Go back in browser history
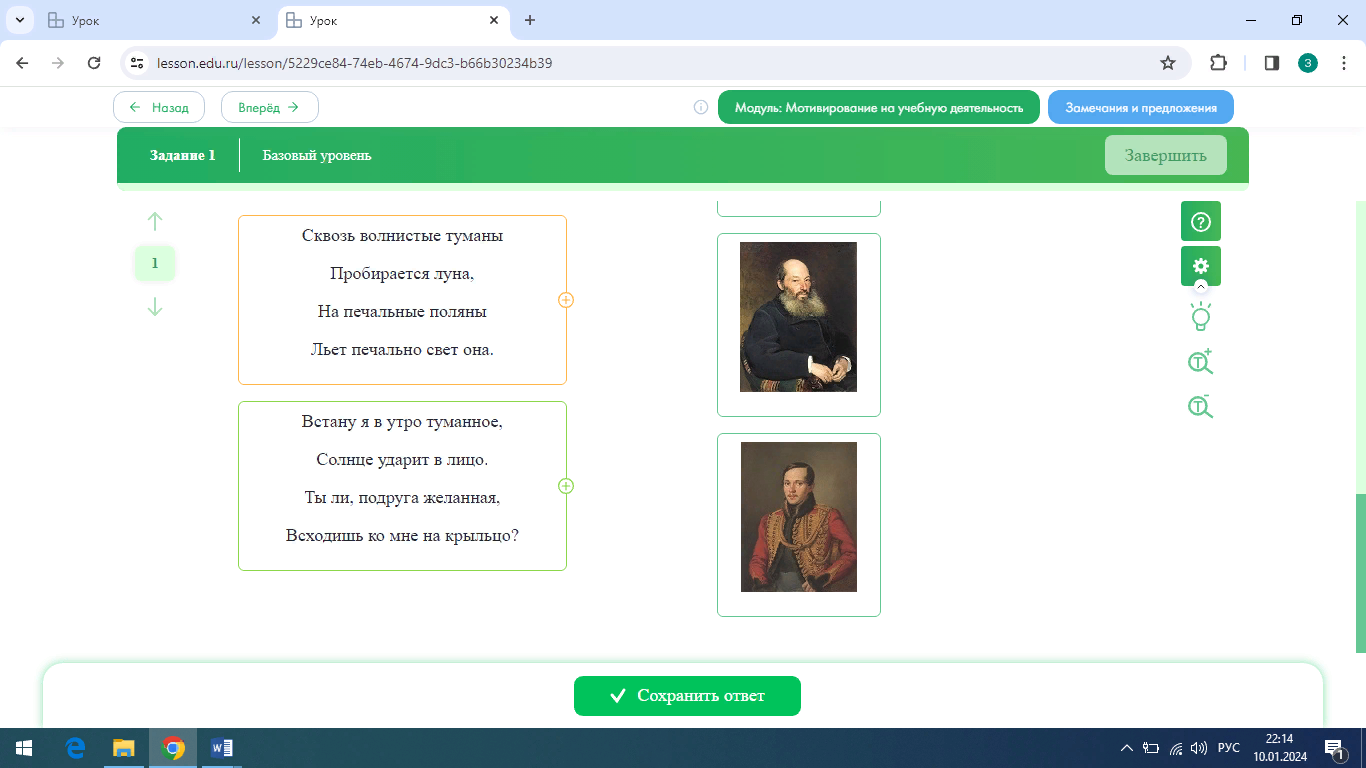1366x768 pixels. coord(22,63)
